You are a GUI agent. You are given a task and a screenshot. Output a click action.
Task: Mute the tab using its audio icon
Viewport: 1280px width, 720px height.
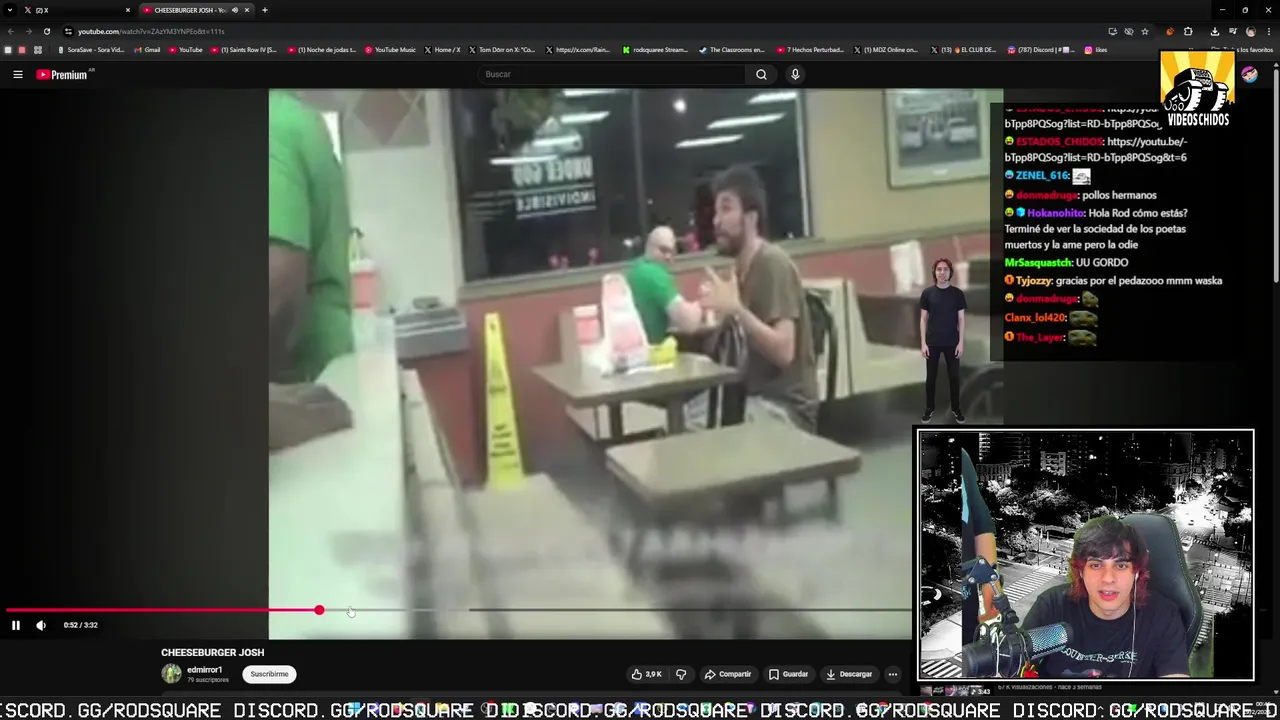point(235,10)
